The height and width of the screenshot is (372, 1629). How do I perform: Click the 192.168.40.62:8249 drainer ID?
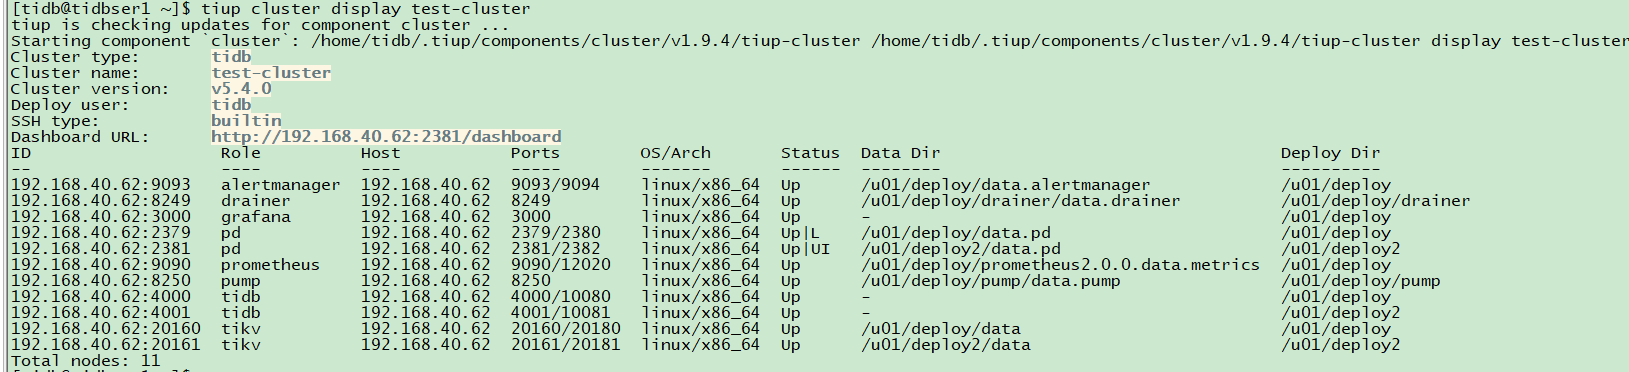[100, 201]
